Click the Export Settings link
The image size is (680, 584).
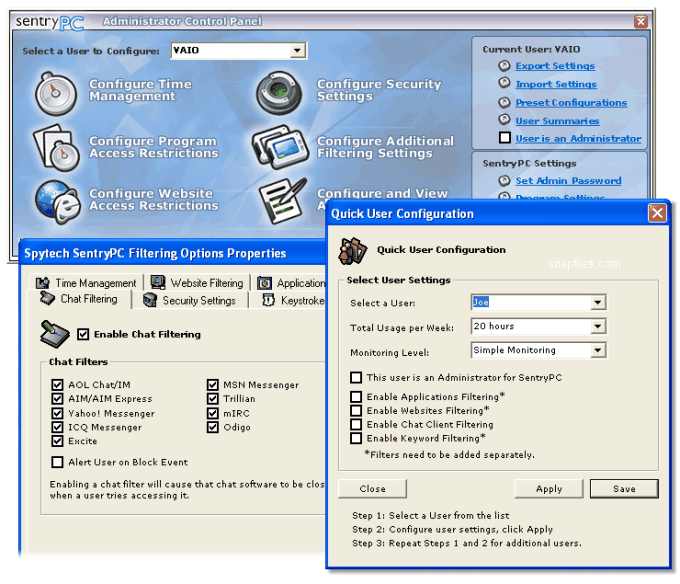pyautogui.click(x=555, y=66)
